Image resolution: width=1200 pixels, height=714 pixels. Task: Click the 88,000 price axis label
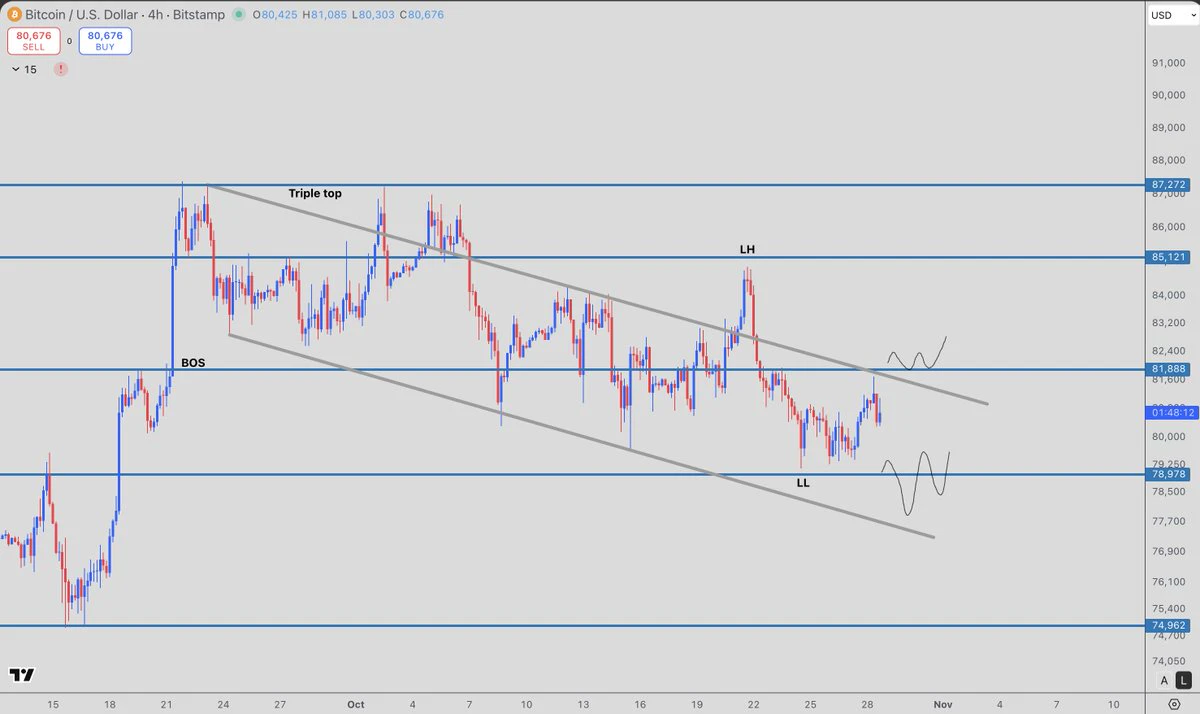tap(1169, 160)
